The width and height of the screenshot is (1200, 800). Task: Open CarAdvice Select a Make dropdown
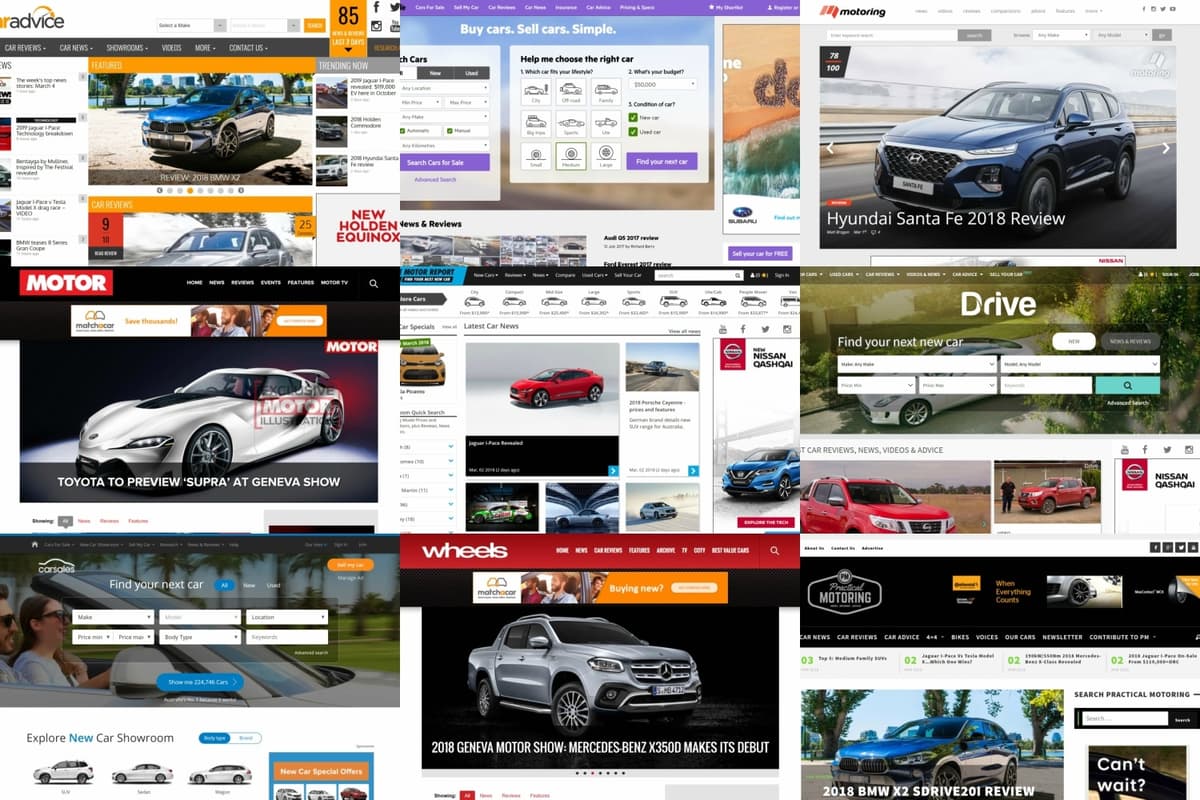click(x=191, y=25)
